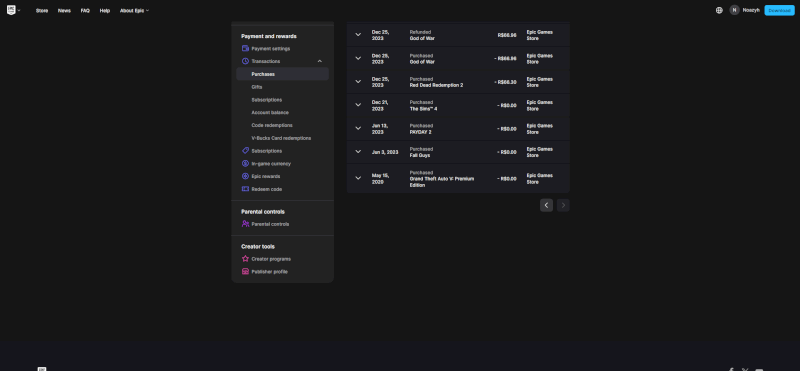Screen dimensions: 800x371
Task: Open the FAQ menu item
Action: [x=85, y=11]
